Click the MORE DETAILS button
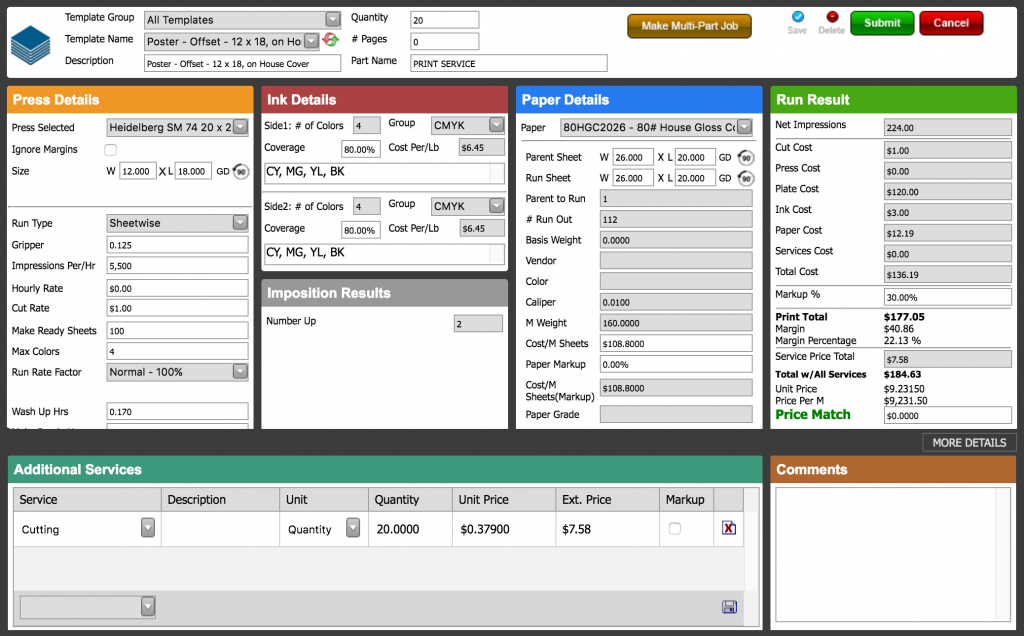 [x=968, y=442]
